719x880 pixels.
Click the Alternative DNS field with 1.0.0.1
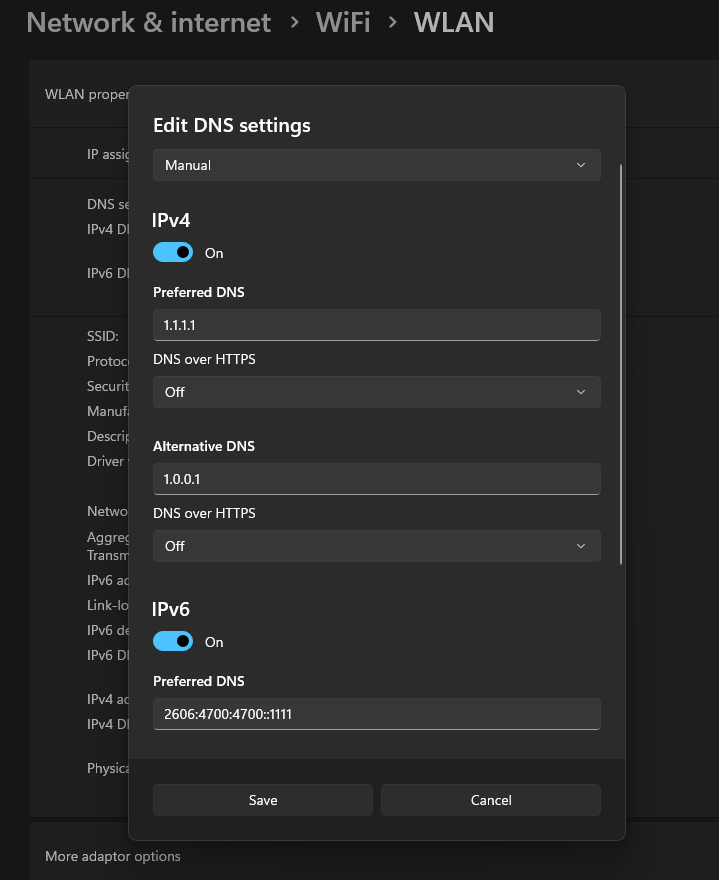376,479
